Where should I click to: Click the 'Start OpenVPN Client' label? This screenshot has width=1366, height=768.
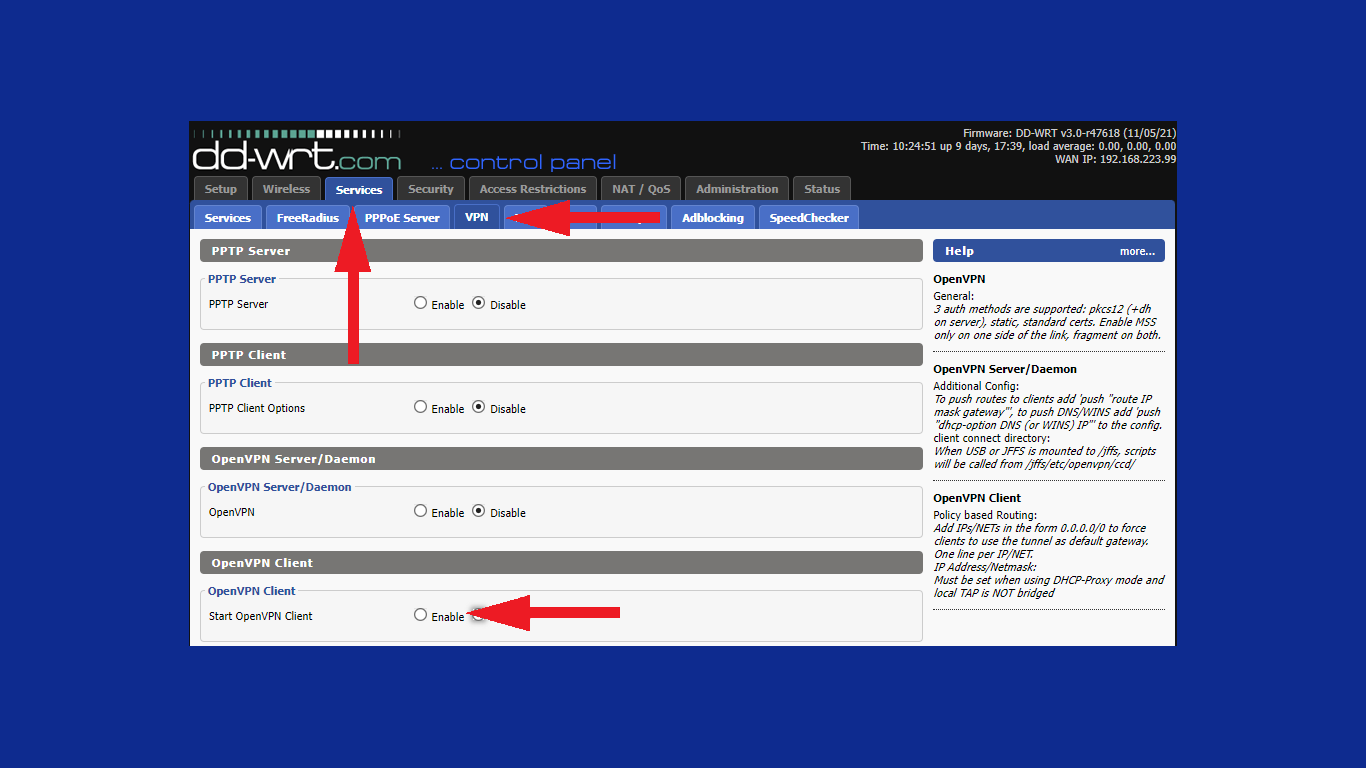[260, 616]
